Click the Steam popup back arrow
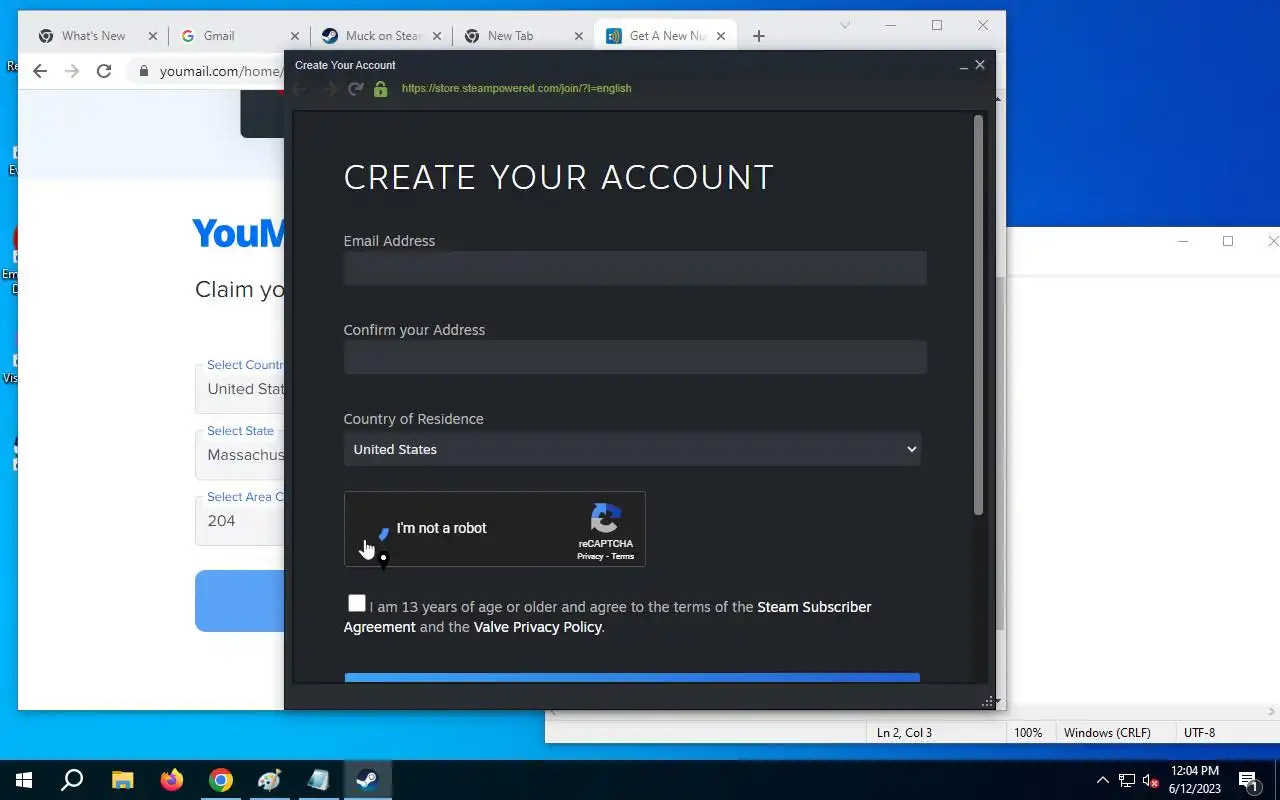This screenshot has height=800, width=1280. point(300,89)
